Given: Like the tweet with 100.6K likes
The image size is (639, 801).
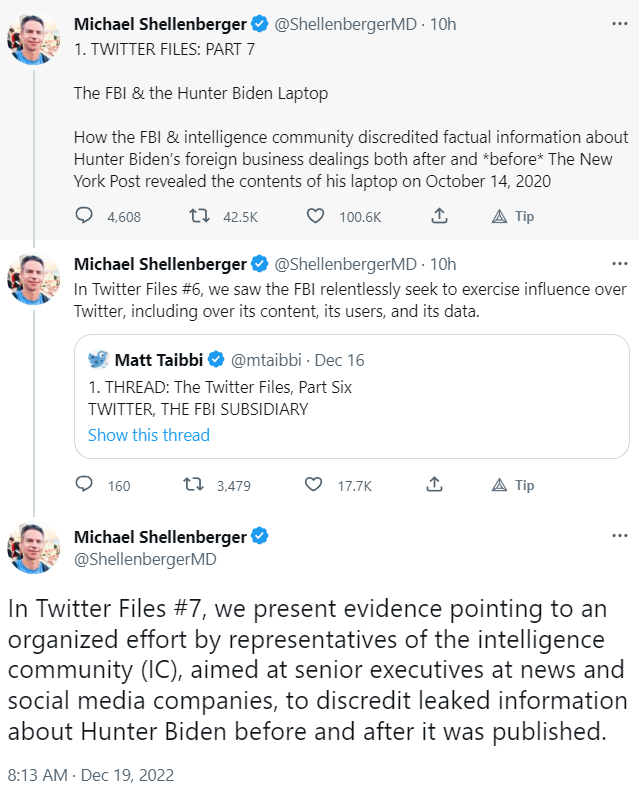Looking at the screenshot, I should click(316, 216).
